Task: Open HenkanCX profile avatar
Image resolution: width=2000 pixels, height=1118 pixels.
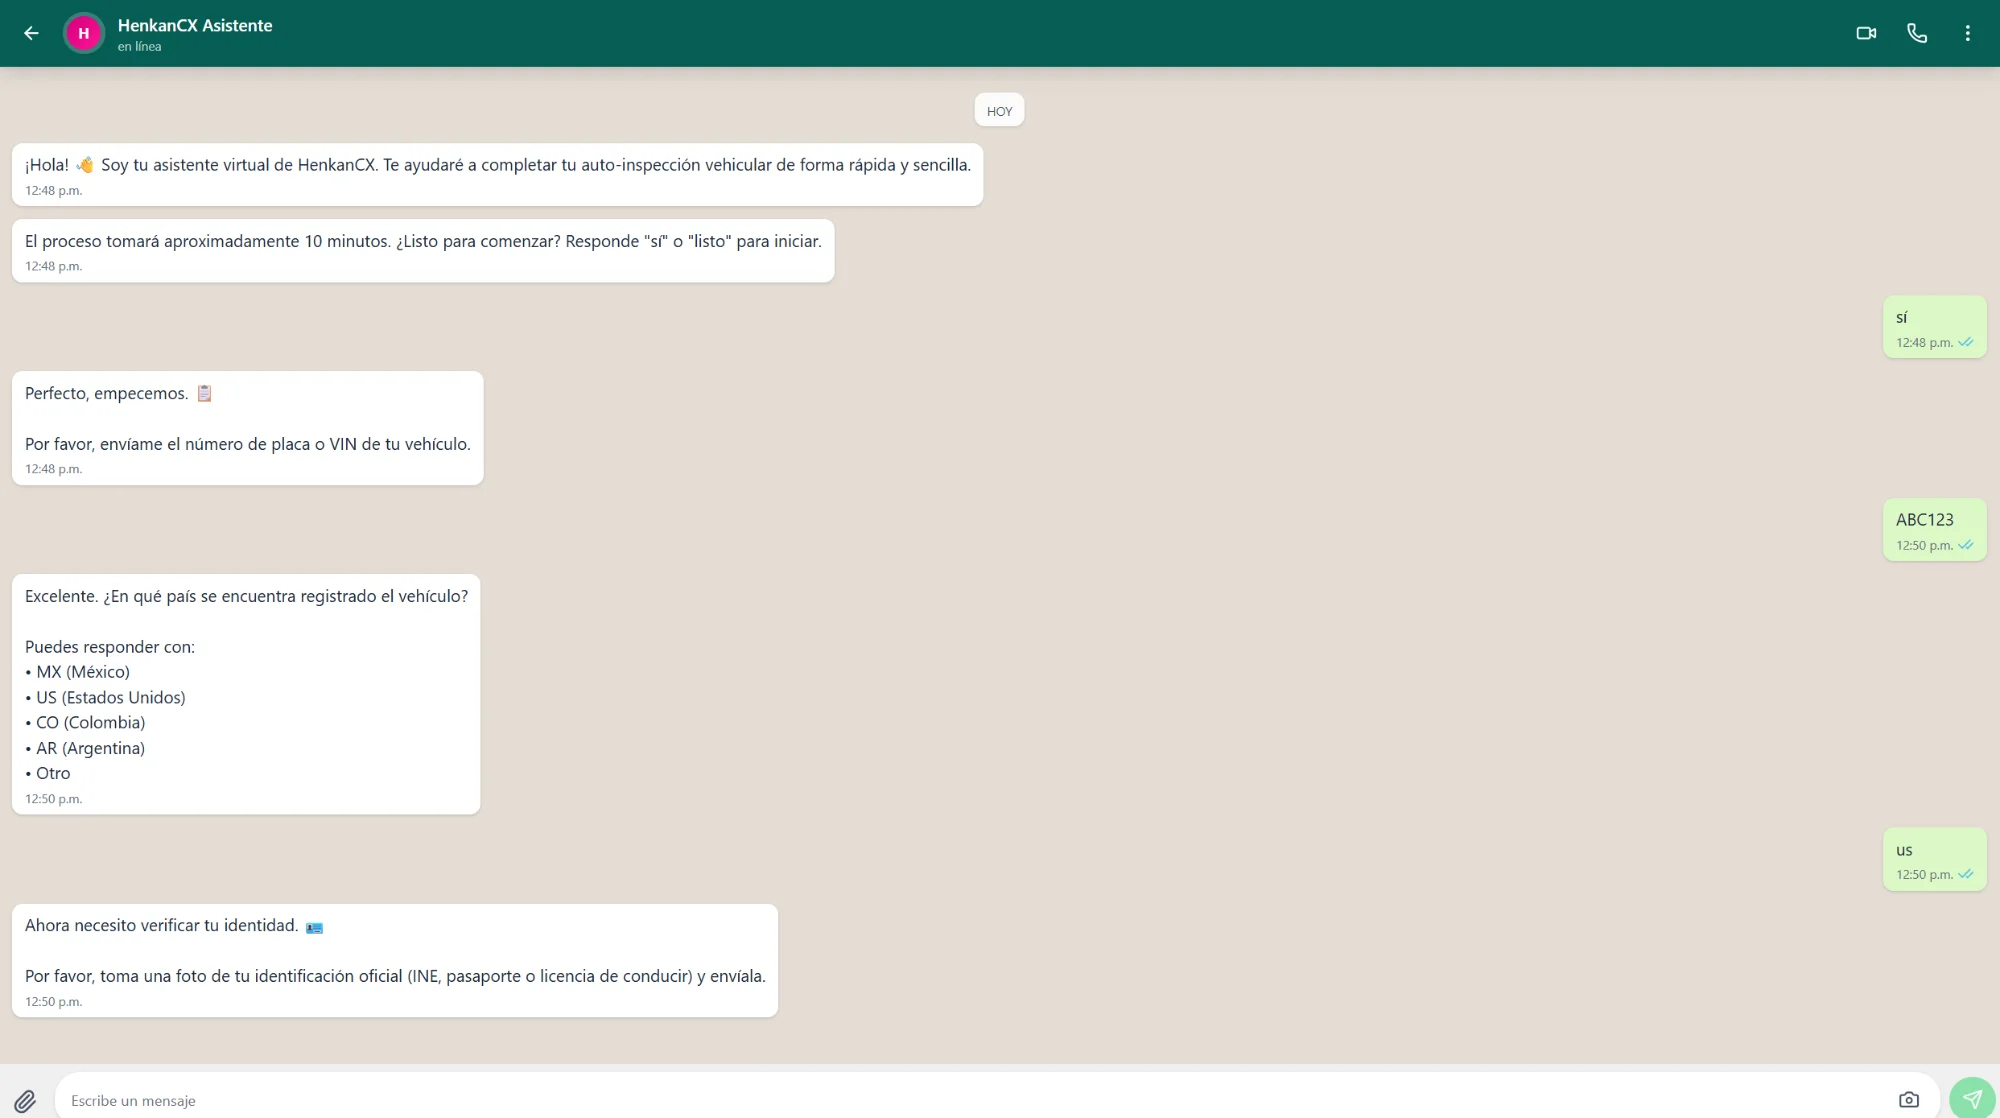Action: (84, 33)
